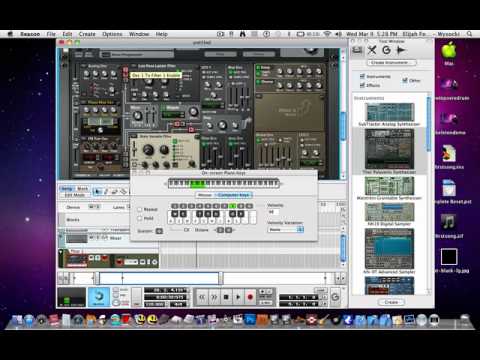Click the Create Instrument button
The width and height of the screenshot is (480, 360).
point(391,63)
